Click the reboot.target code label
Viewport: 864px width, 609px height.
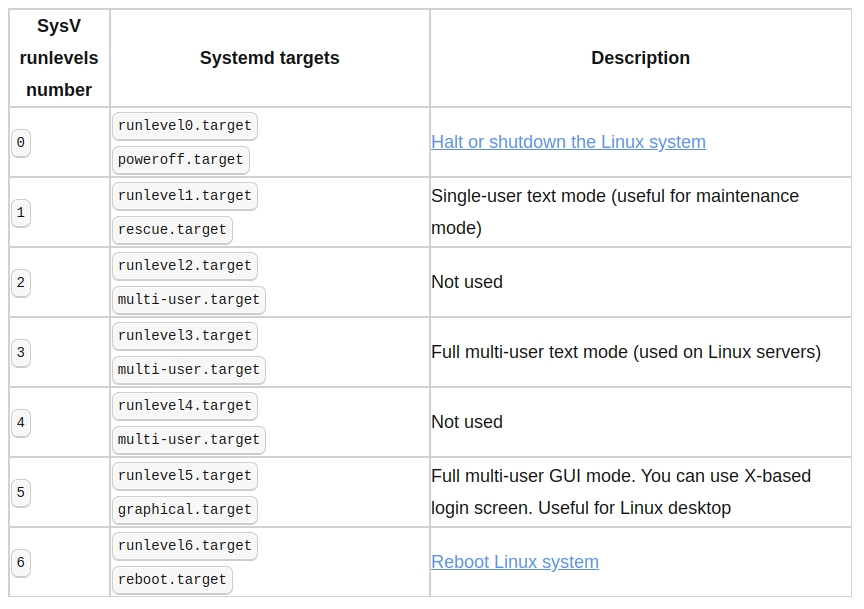pos(172,580)
